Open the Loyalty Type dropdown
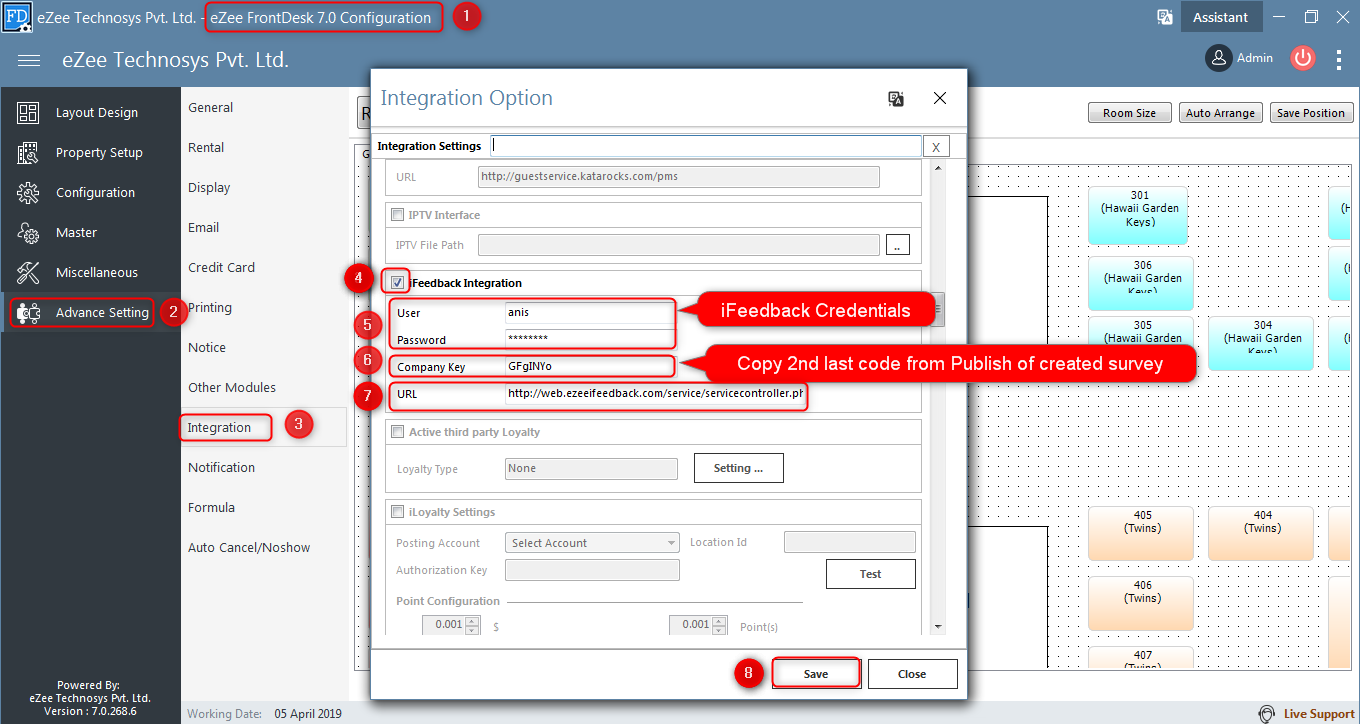 tap(591, 468)
